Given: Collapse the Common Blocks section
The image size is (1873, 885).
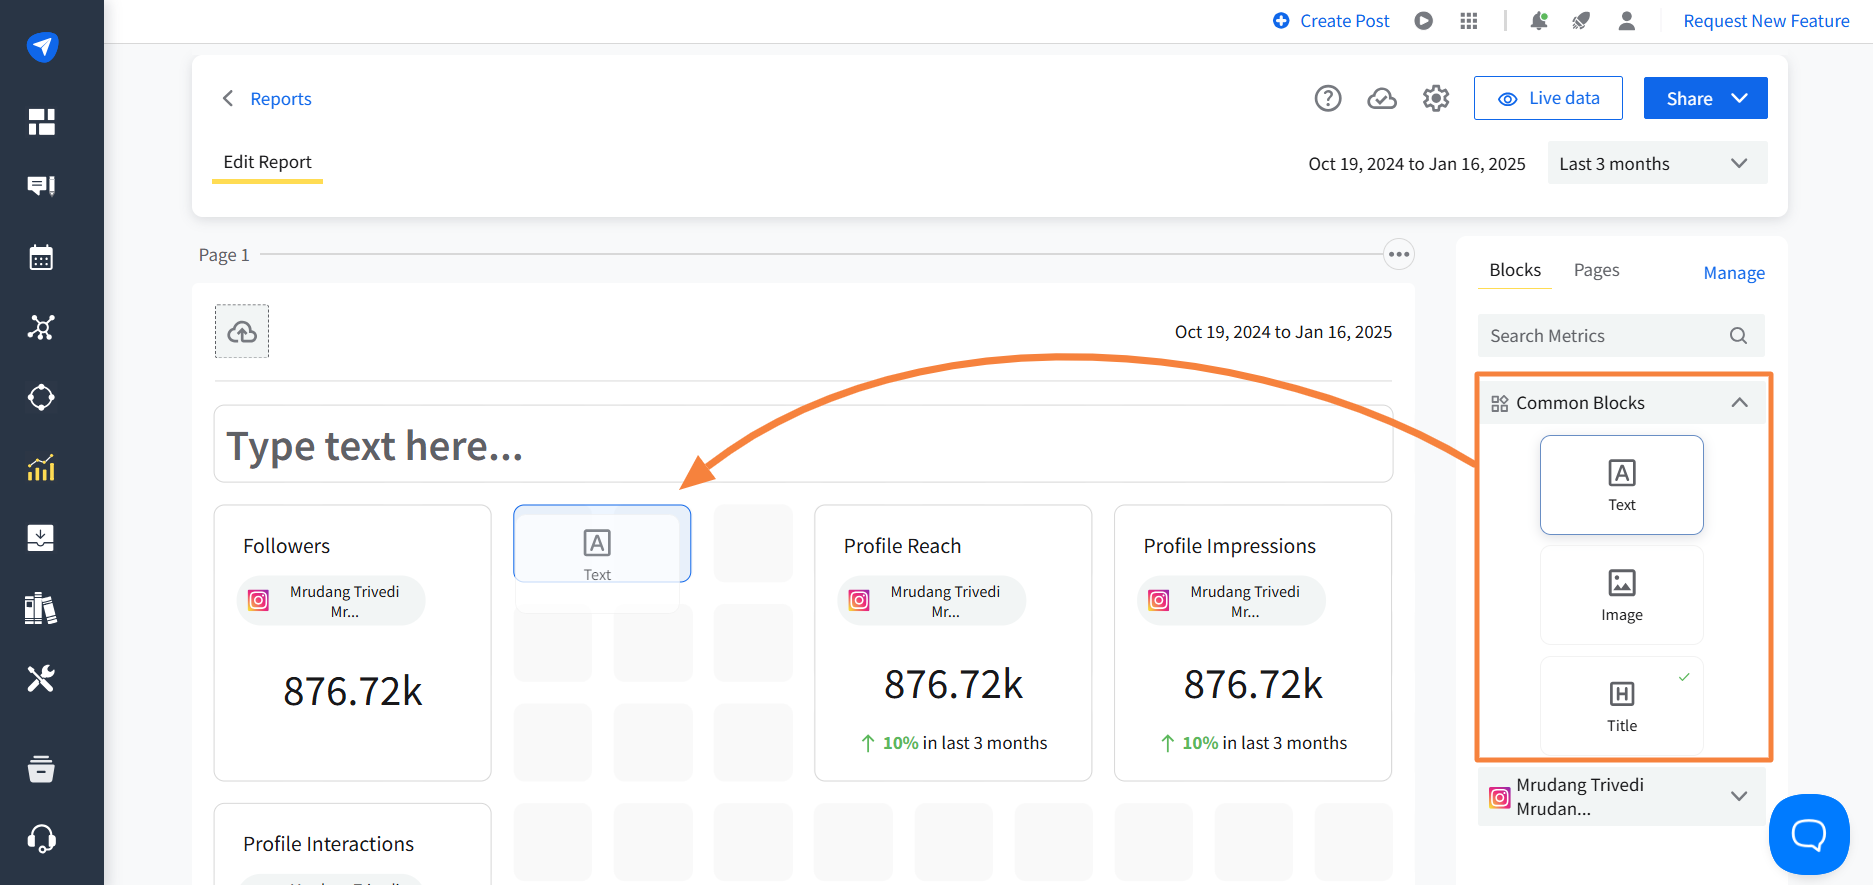Looking at the screenshot, I should [1738, 403].
